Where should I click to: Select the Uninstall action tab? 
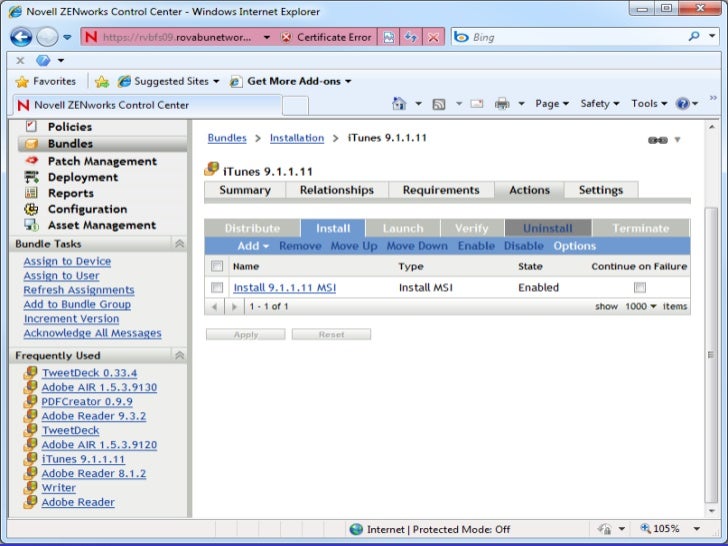click(x=548, y=228)
